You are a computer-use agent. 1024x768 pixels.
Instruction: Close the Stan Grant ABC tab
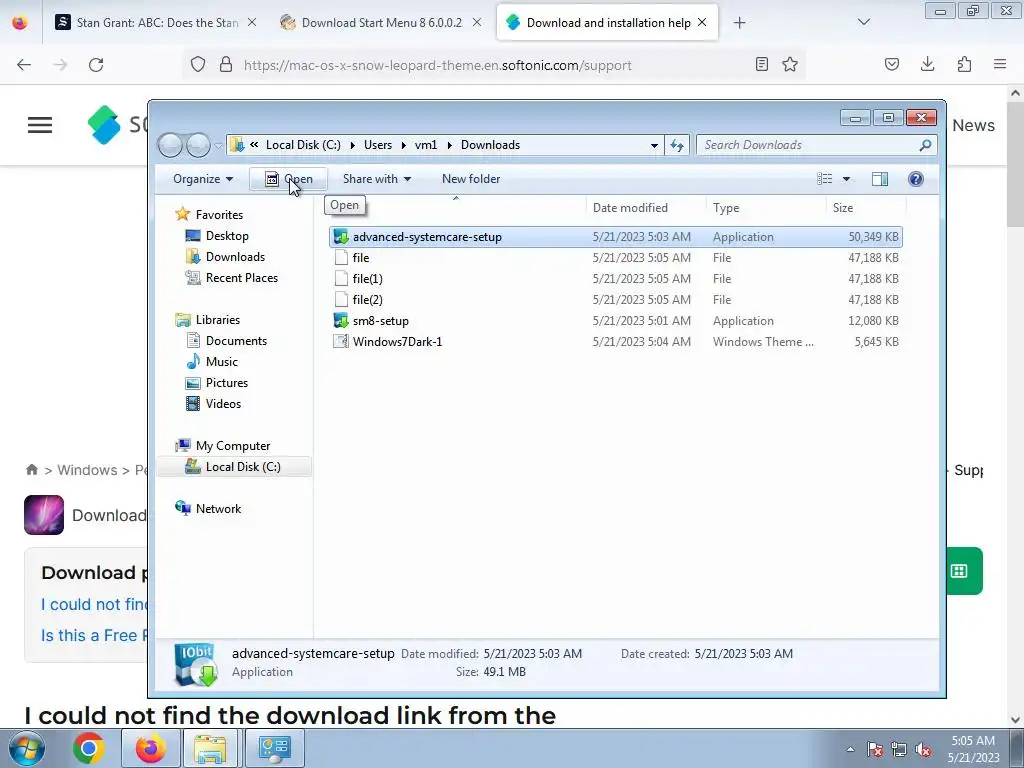click(x=252, y=22)
